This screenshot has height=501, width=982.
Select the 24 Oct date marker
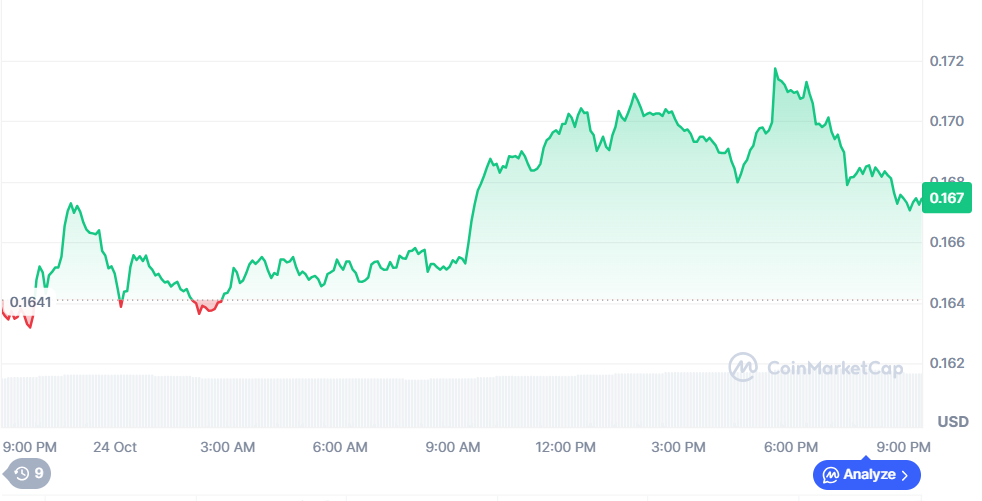[x=117, y=446]
